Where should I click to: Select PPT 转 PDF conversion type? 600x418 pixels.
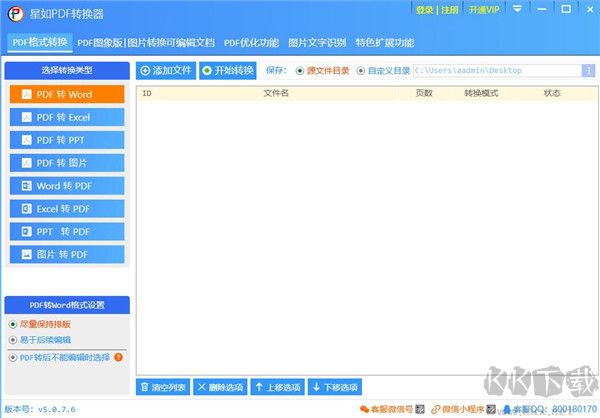[x=67, y=232]
